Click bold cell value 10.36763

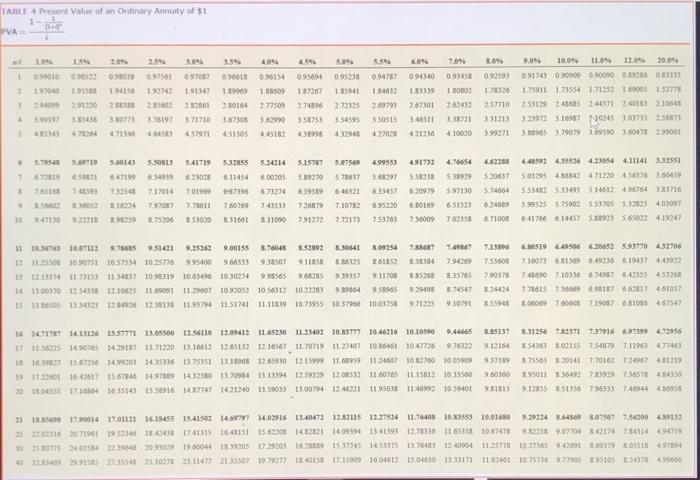[46, 248]
